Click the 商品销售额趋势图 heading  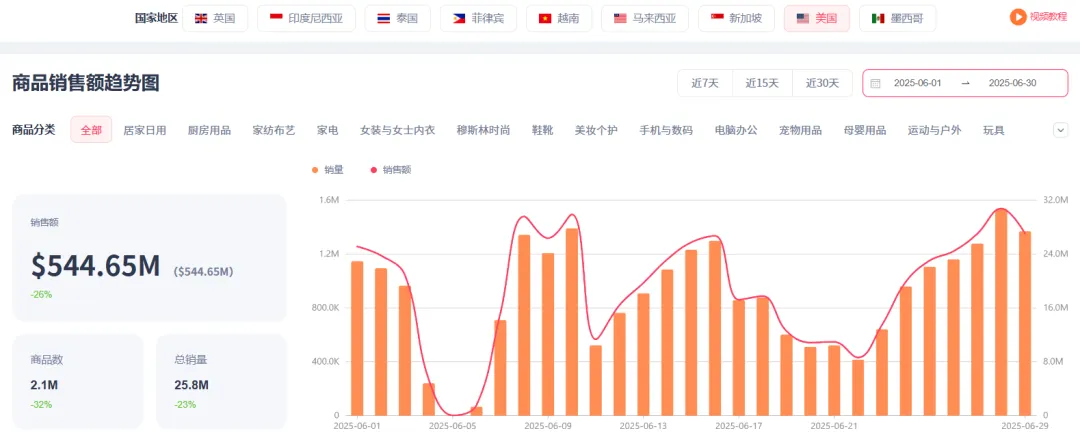86,83
